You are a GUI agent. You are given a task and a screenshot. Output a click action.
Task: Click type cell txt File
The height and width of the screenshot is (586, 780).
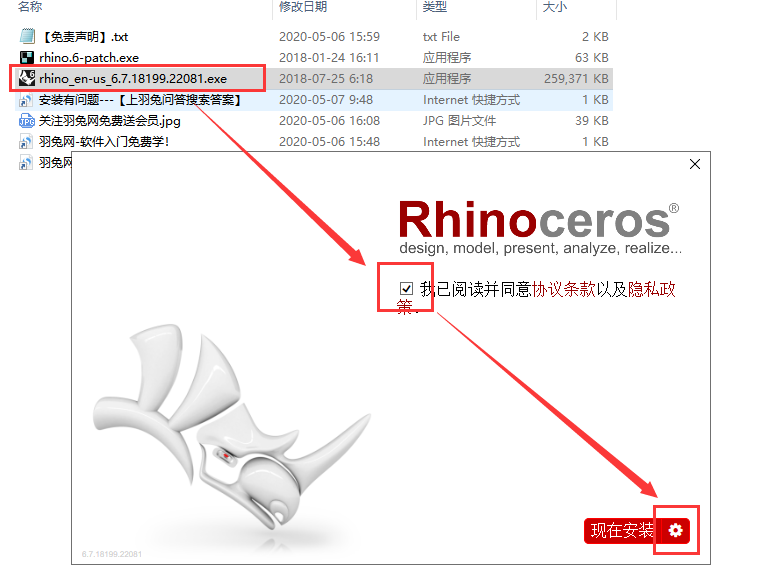click(441, 37)
